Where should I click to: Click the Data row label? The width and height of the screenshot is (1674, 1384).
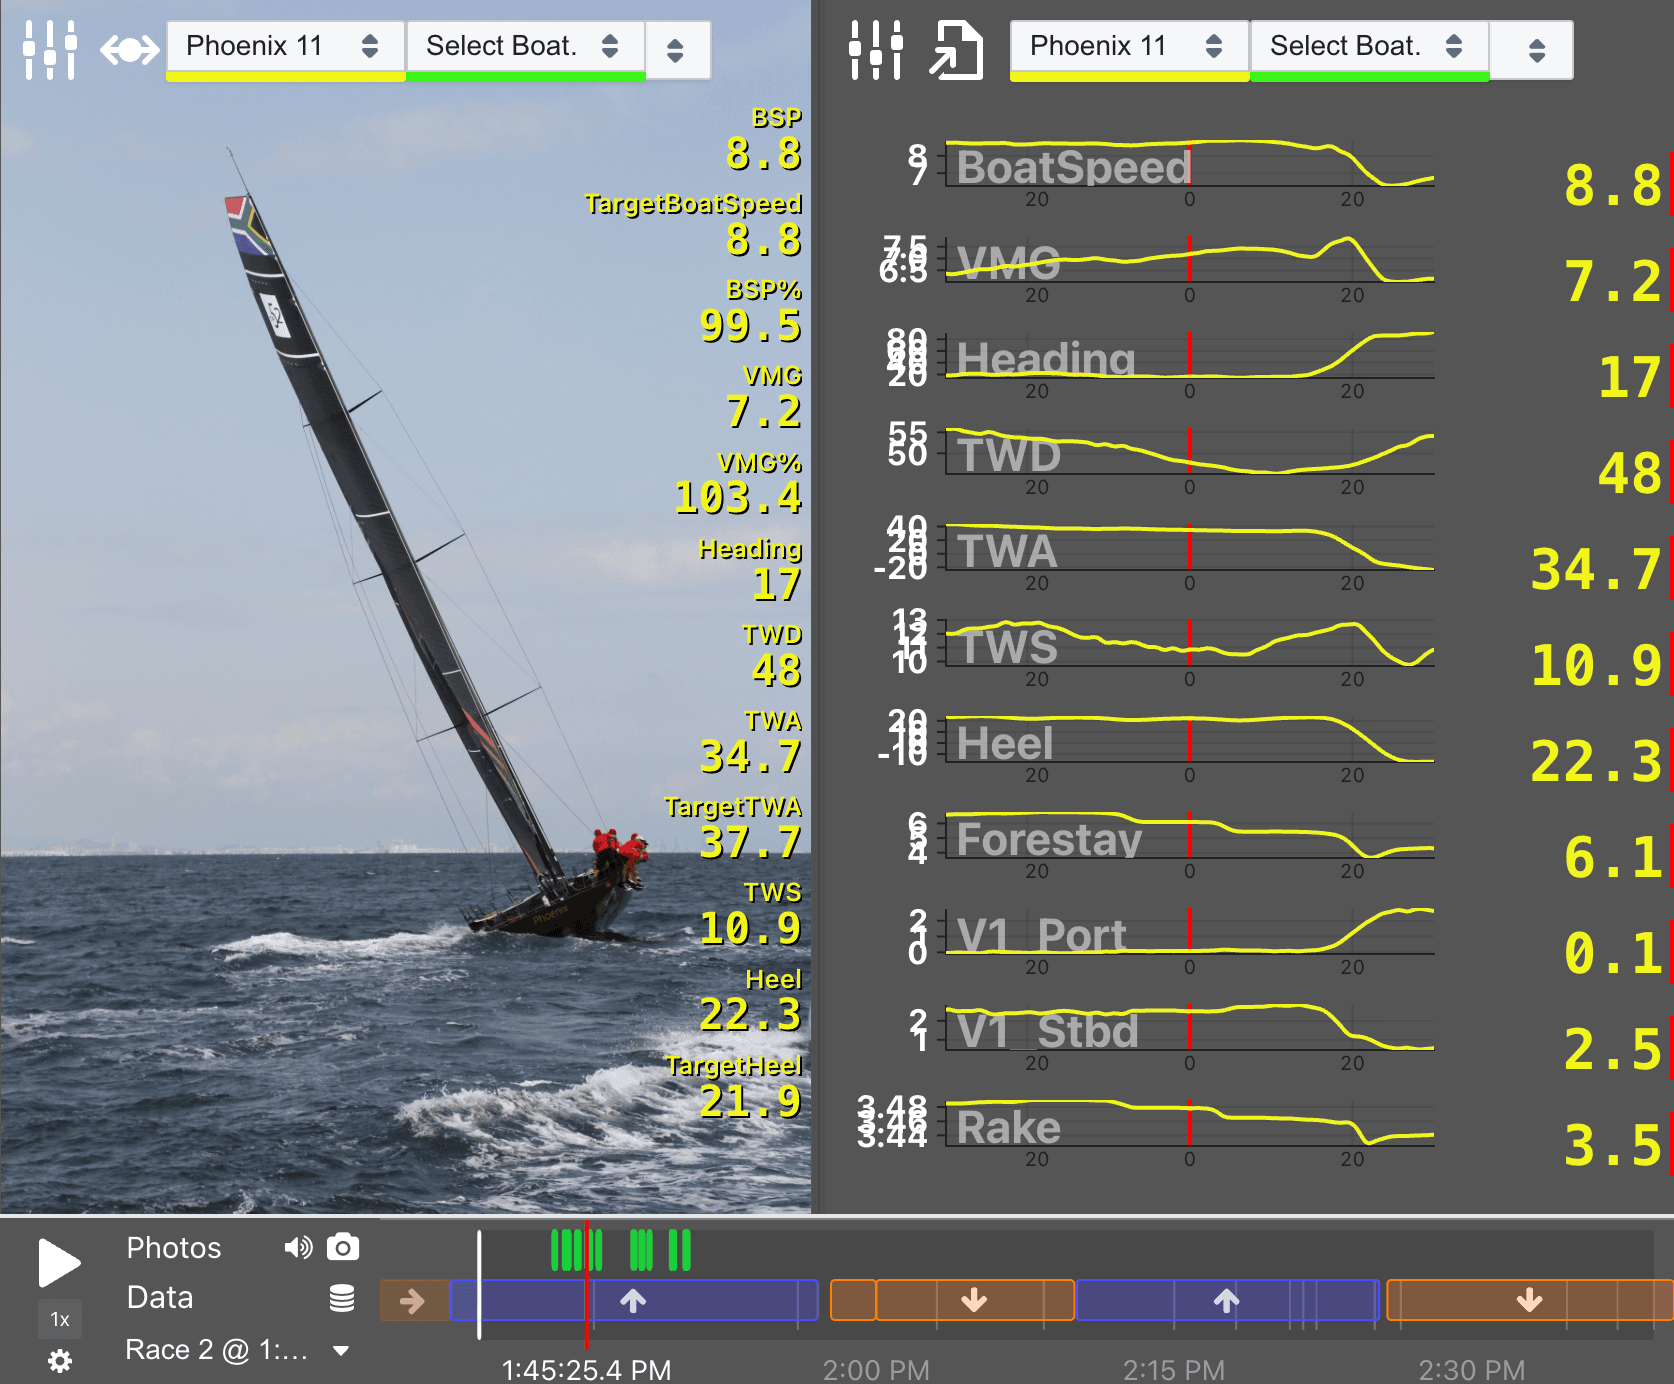pos(158,1297)
